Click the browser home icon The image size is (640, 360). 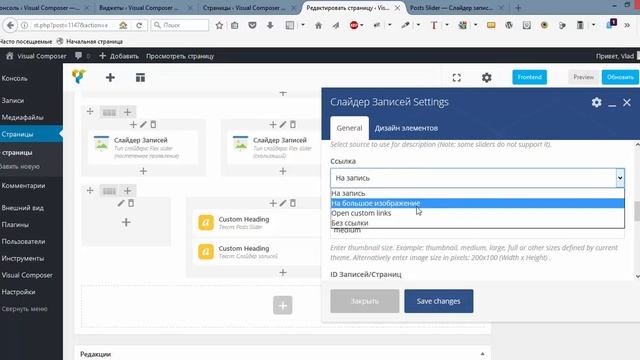coord(318,25)
